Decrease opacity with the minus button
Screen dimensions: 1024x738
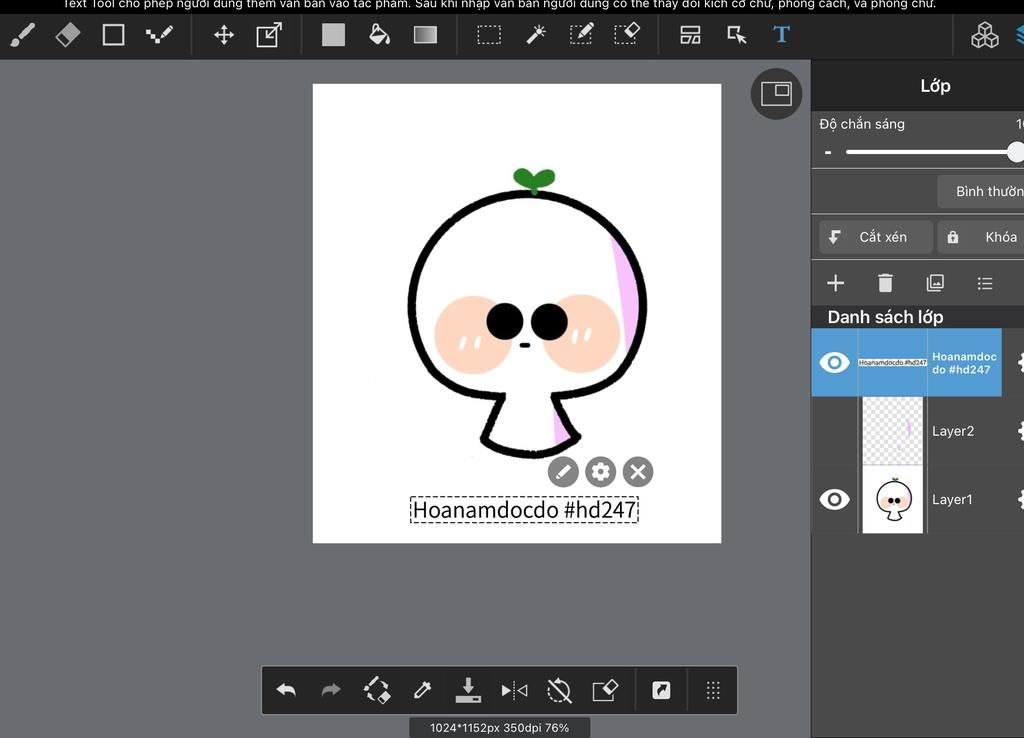[x=828, y=152]
